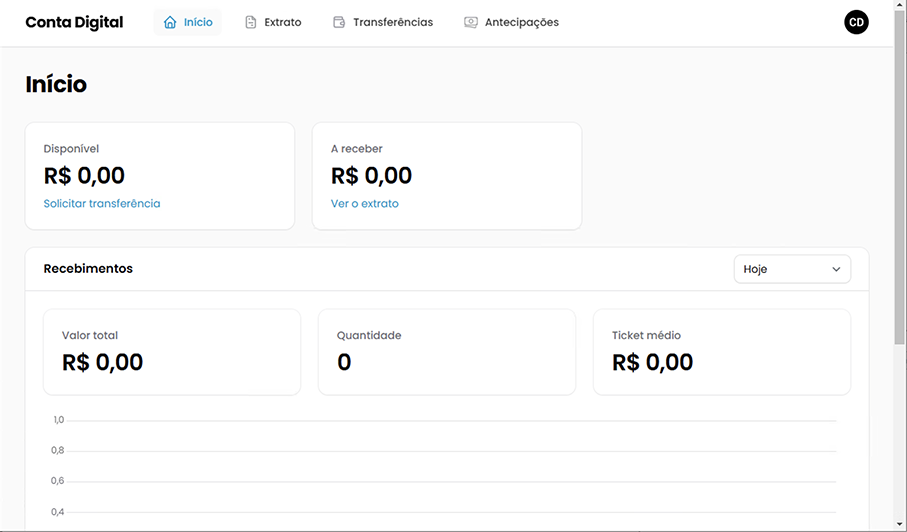Click the Disponível balance amount
The height and width of the screenshot is (532, 907).
tap(85, 176)
